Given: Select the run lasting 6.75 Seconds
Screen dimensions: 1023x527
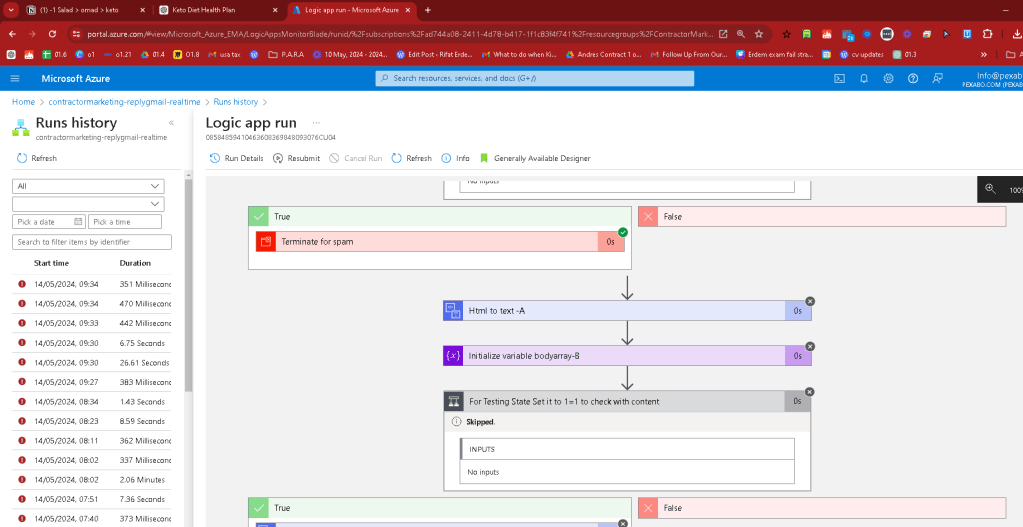Looking at the screenshot, I should click(x=92, y=343).
